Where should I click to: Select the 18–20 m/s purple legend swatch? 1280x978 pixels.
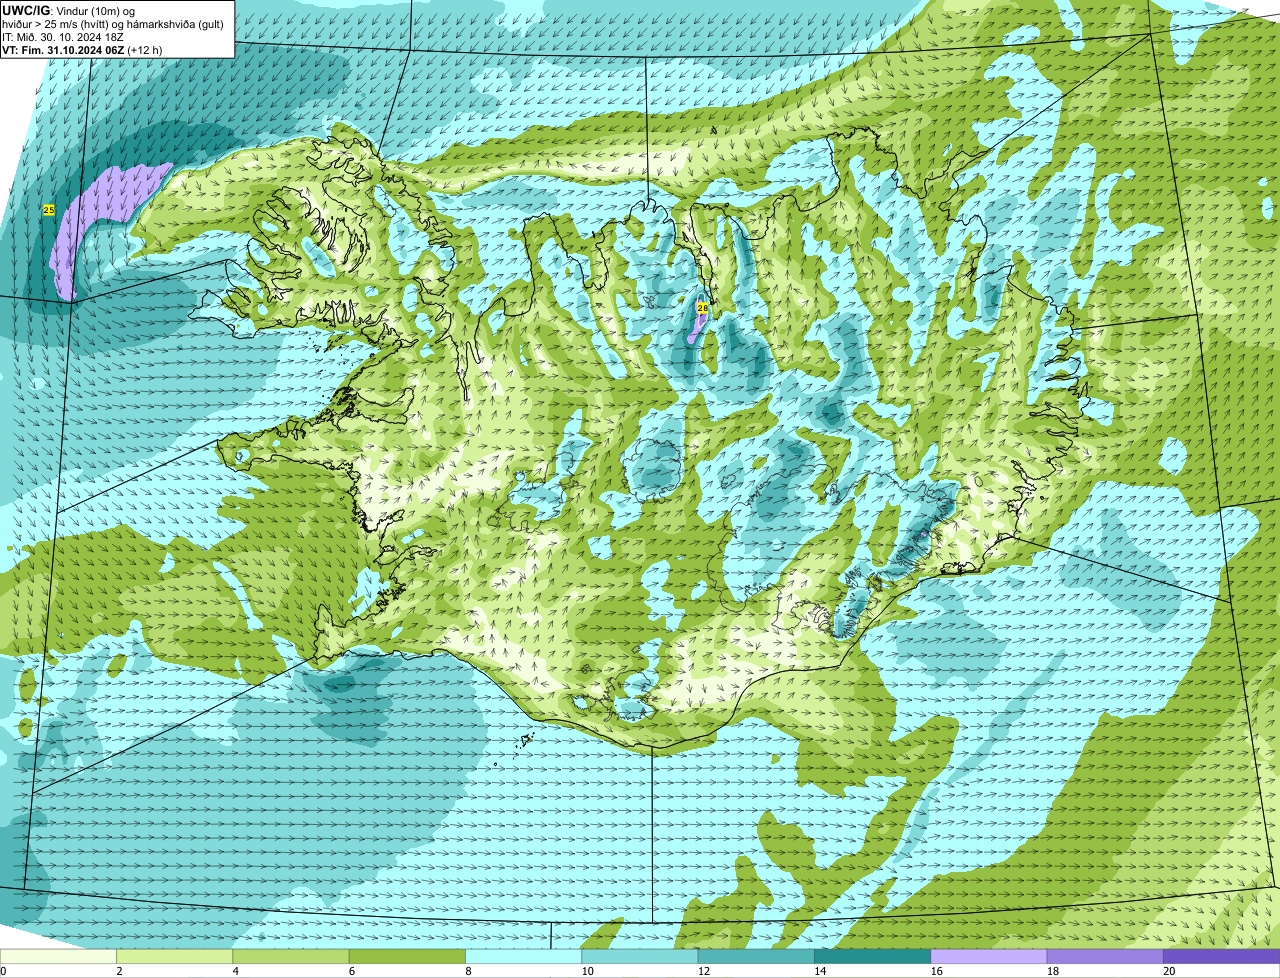coord(1105,956)
